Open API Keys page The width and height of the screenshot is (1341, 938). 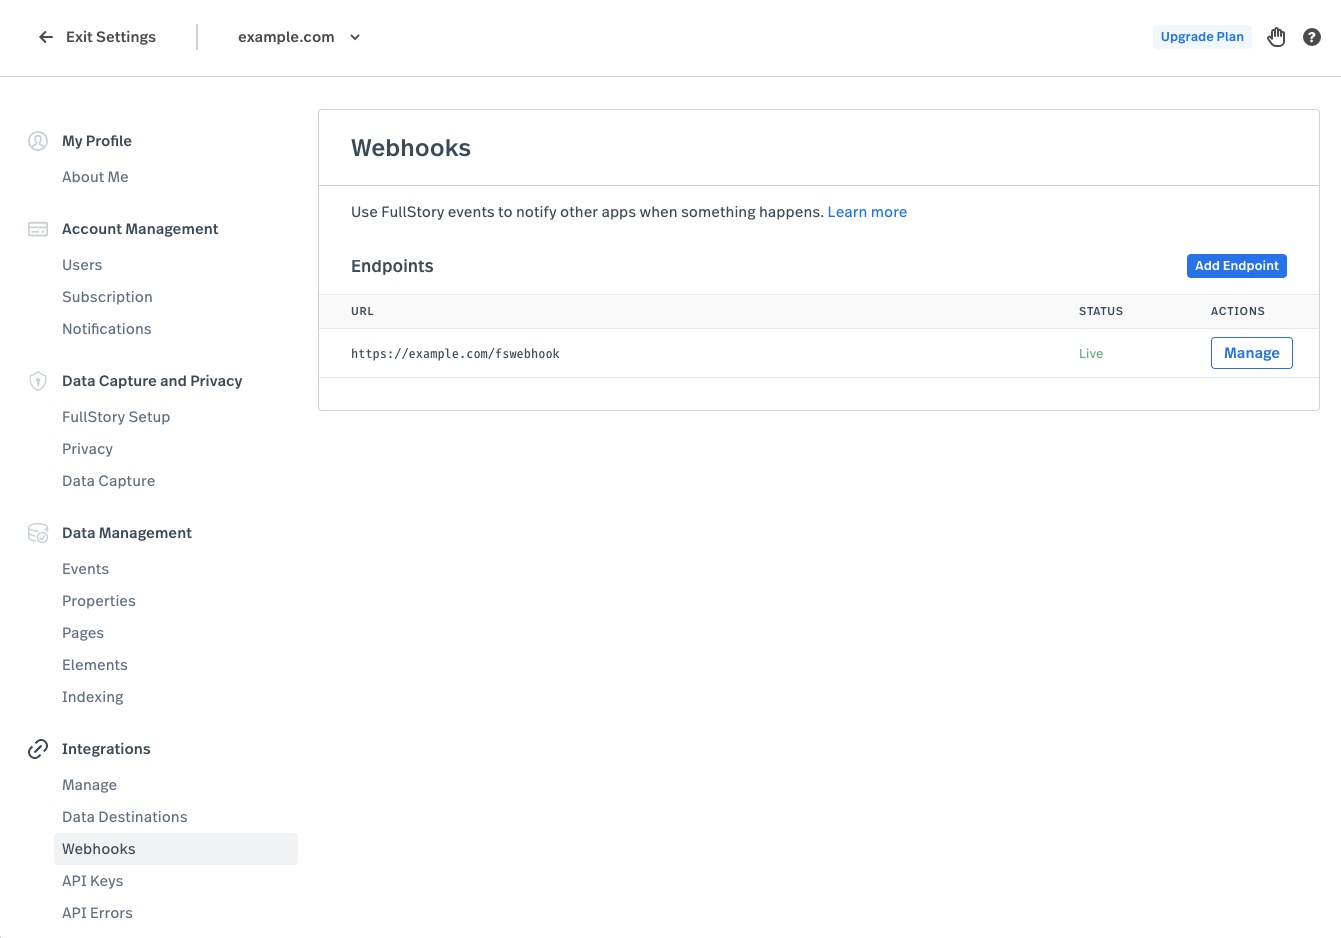(93, 881)
